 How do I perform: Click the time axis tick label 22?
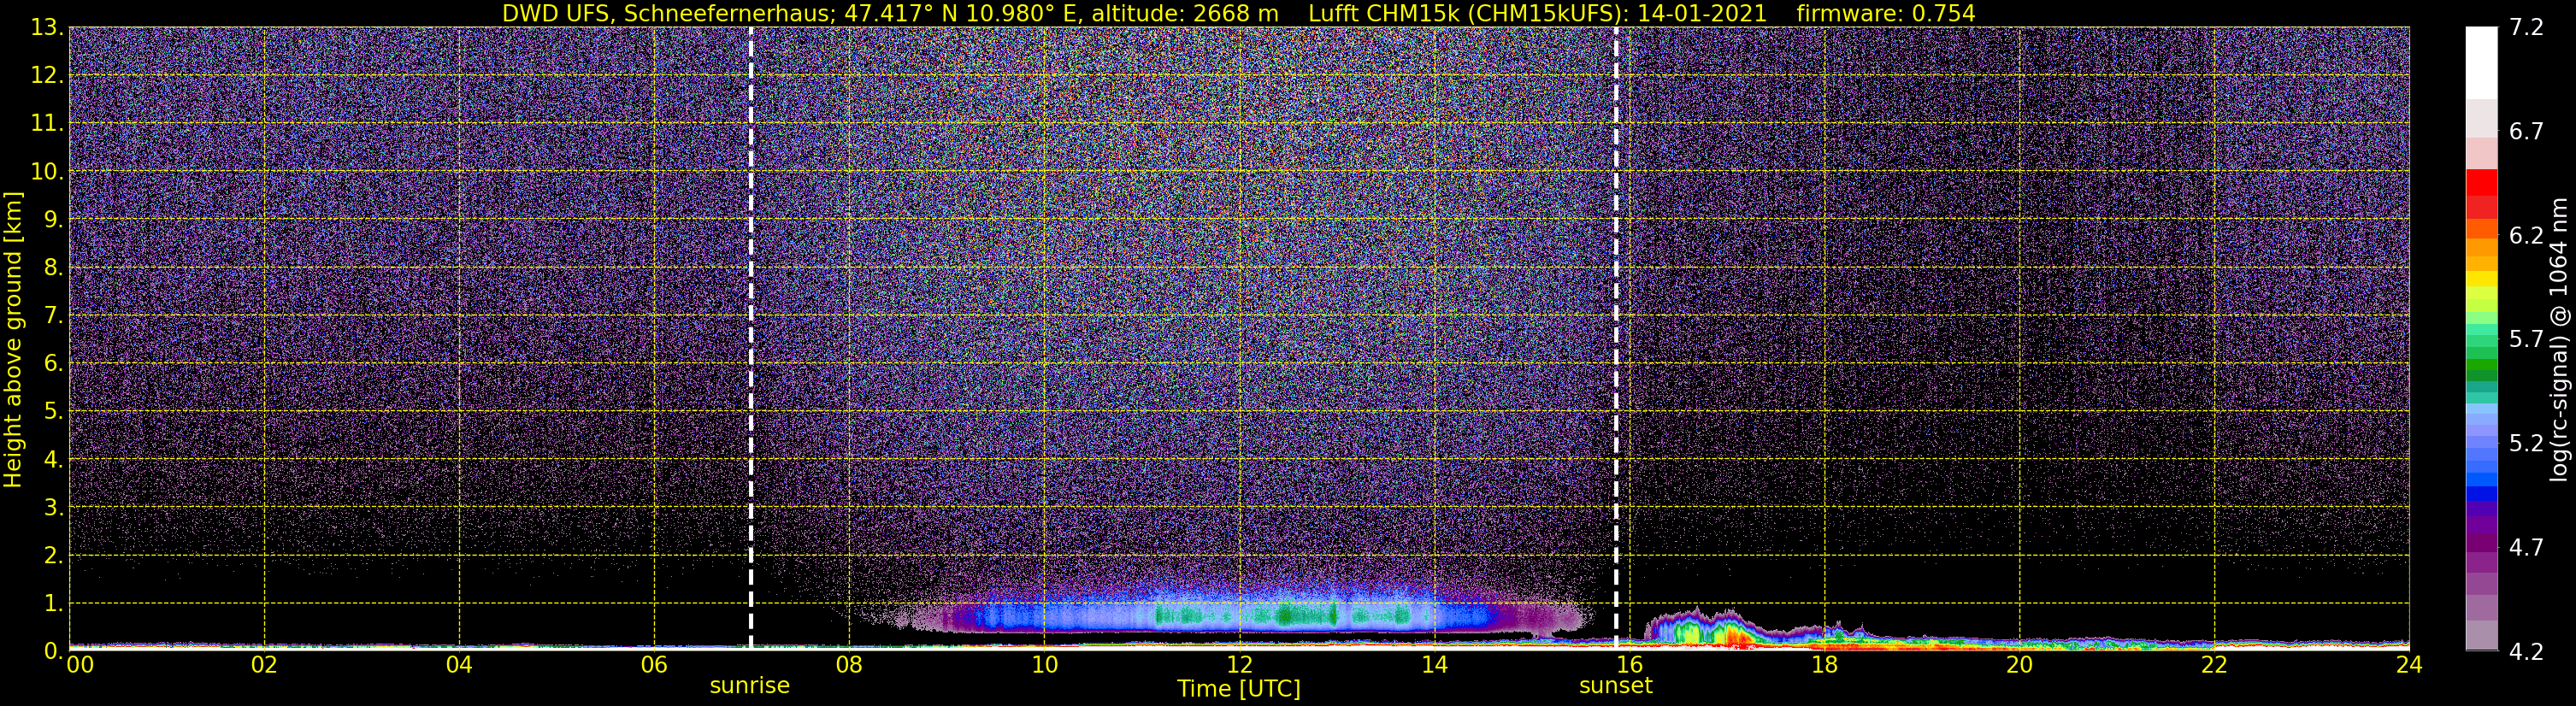(2214, 666)
